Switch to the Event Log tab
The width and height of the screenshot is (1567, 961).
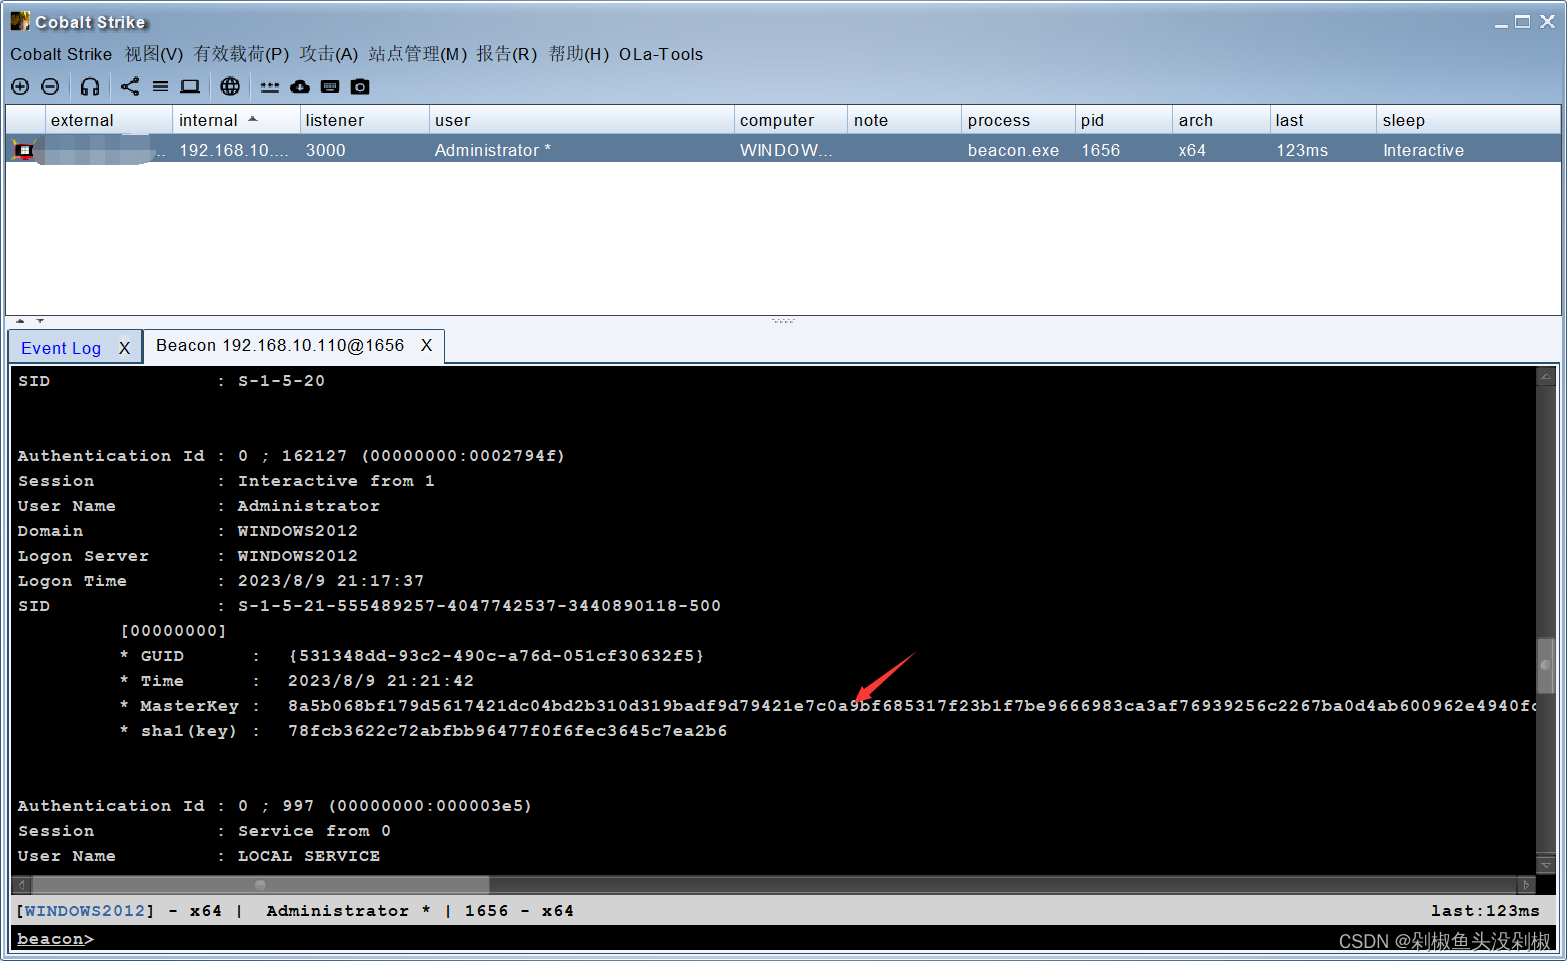61,348
